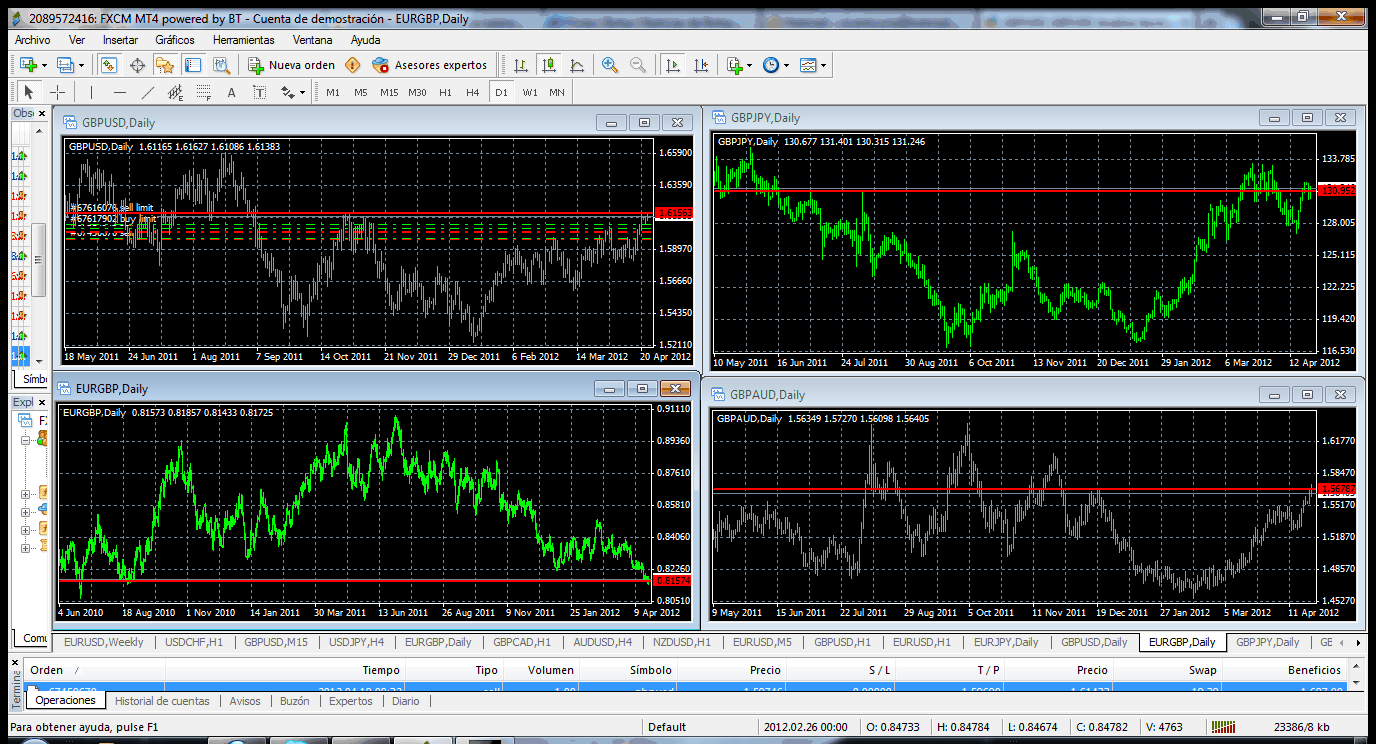Select the Fibonacci retracement tool
The image size is (1376, 744).
coord(203,92)
